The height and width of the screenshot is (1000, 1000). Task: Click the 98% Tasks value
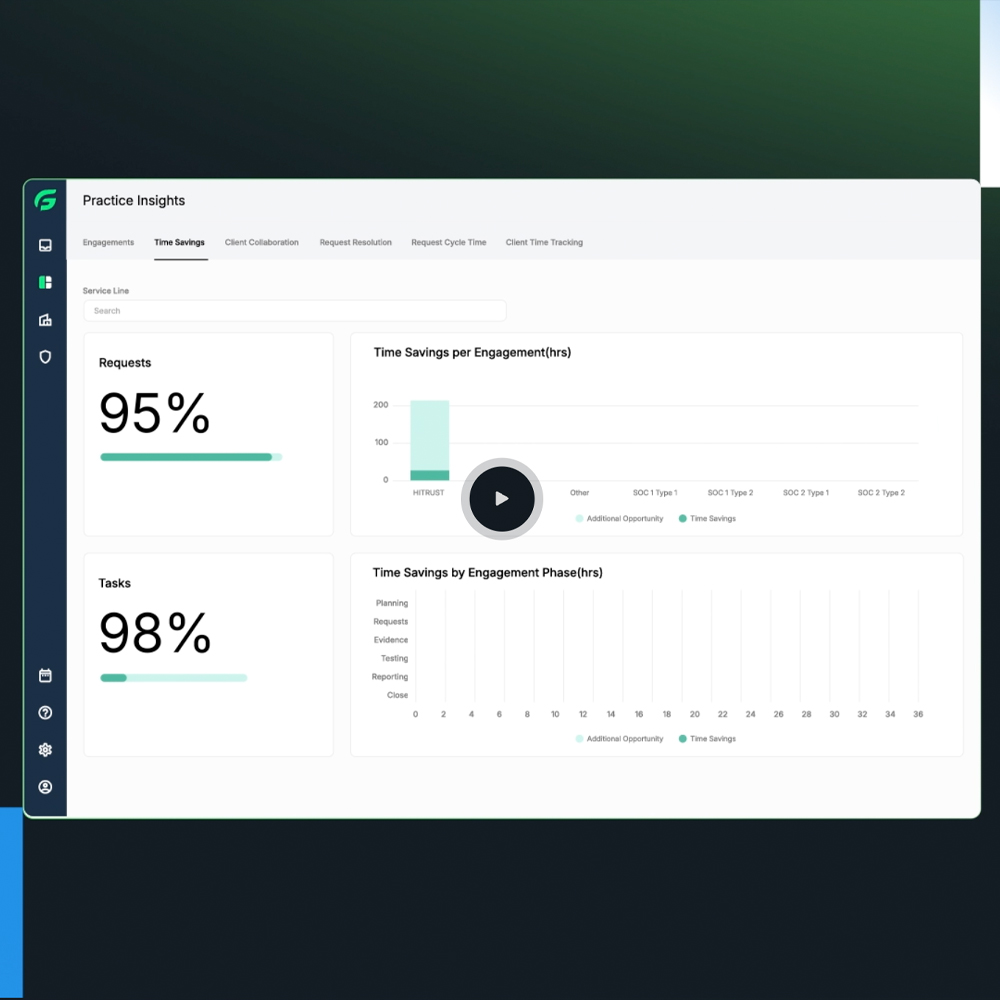(x=155, y=633)
